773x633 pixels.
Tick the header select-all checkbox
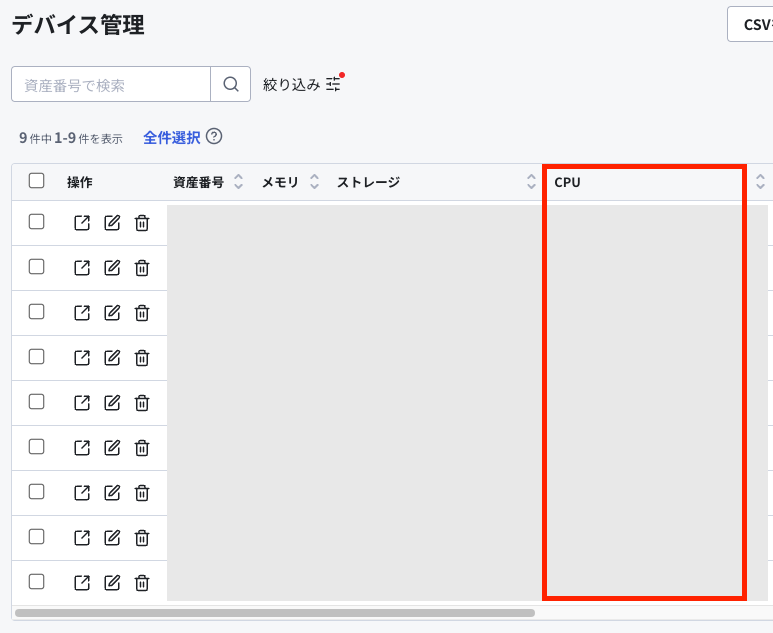pos(36,180)
